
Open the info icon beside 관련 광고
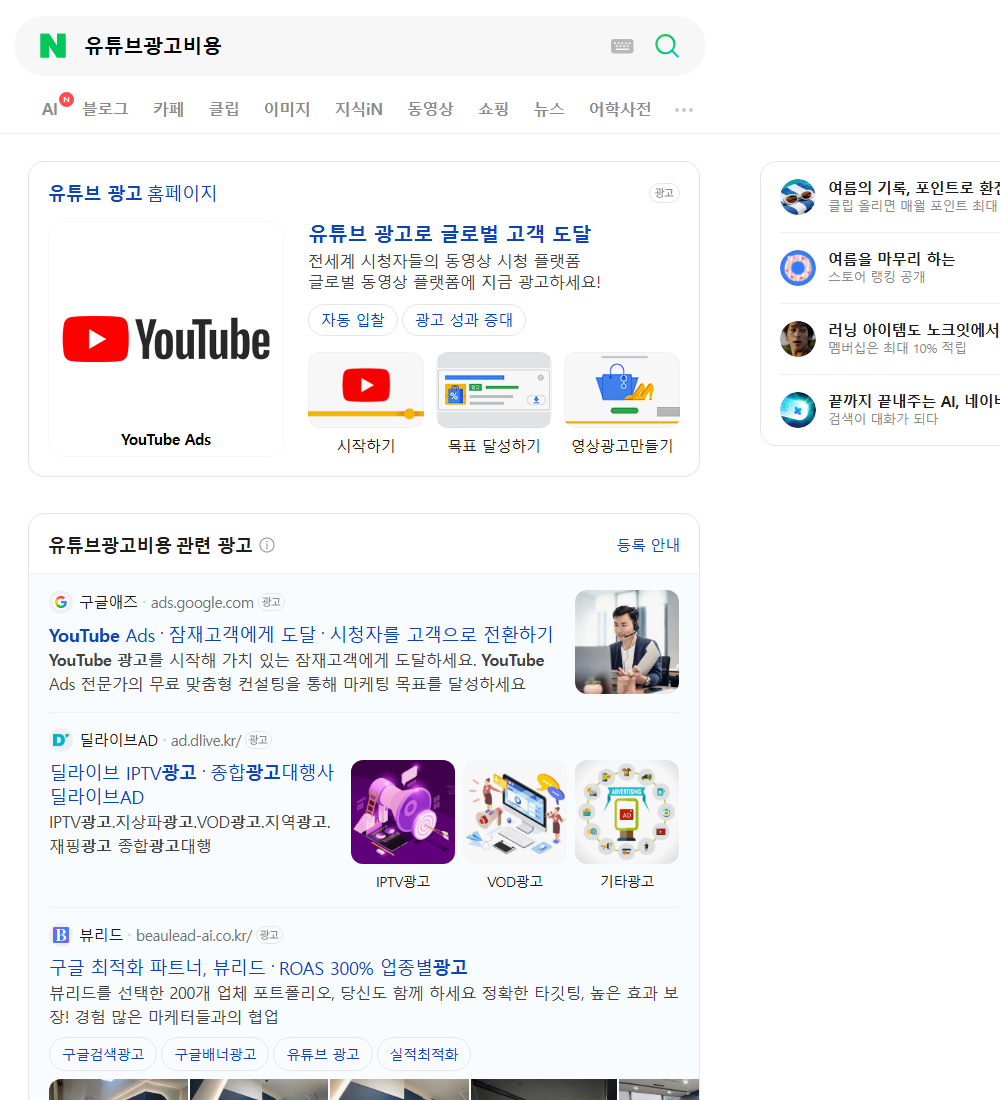(267, 545)
